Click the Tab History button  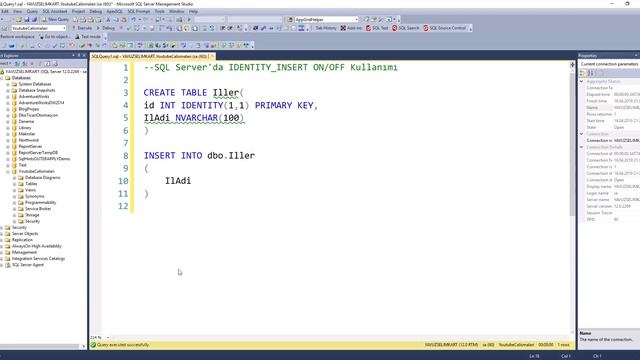click(326, 28)
